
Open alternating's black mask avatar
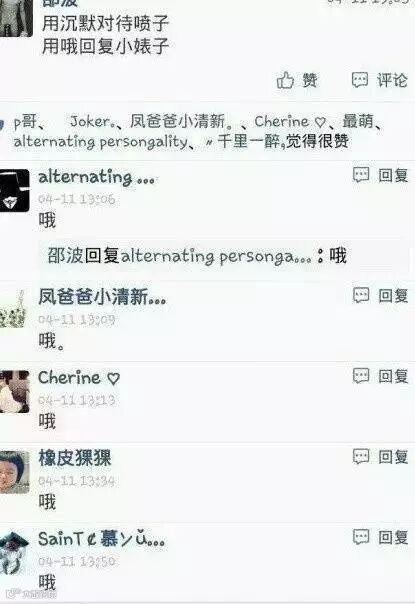click(14, 191)
